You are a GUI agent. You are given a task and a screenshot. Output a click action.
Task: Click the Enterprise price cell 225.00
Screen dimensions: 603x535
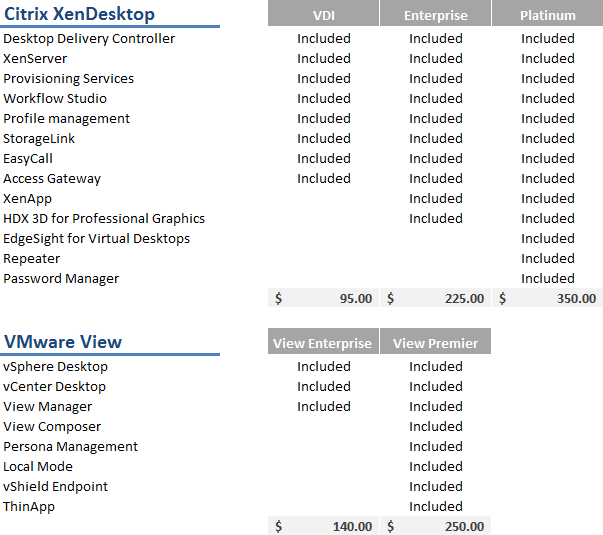pos(435,298)
